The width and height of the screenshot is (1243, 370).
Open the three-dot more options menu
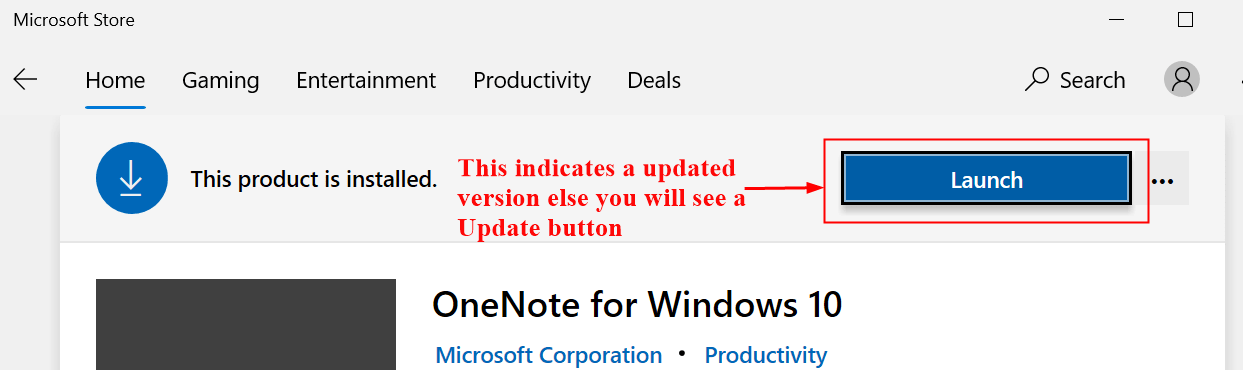point(1162,181)
